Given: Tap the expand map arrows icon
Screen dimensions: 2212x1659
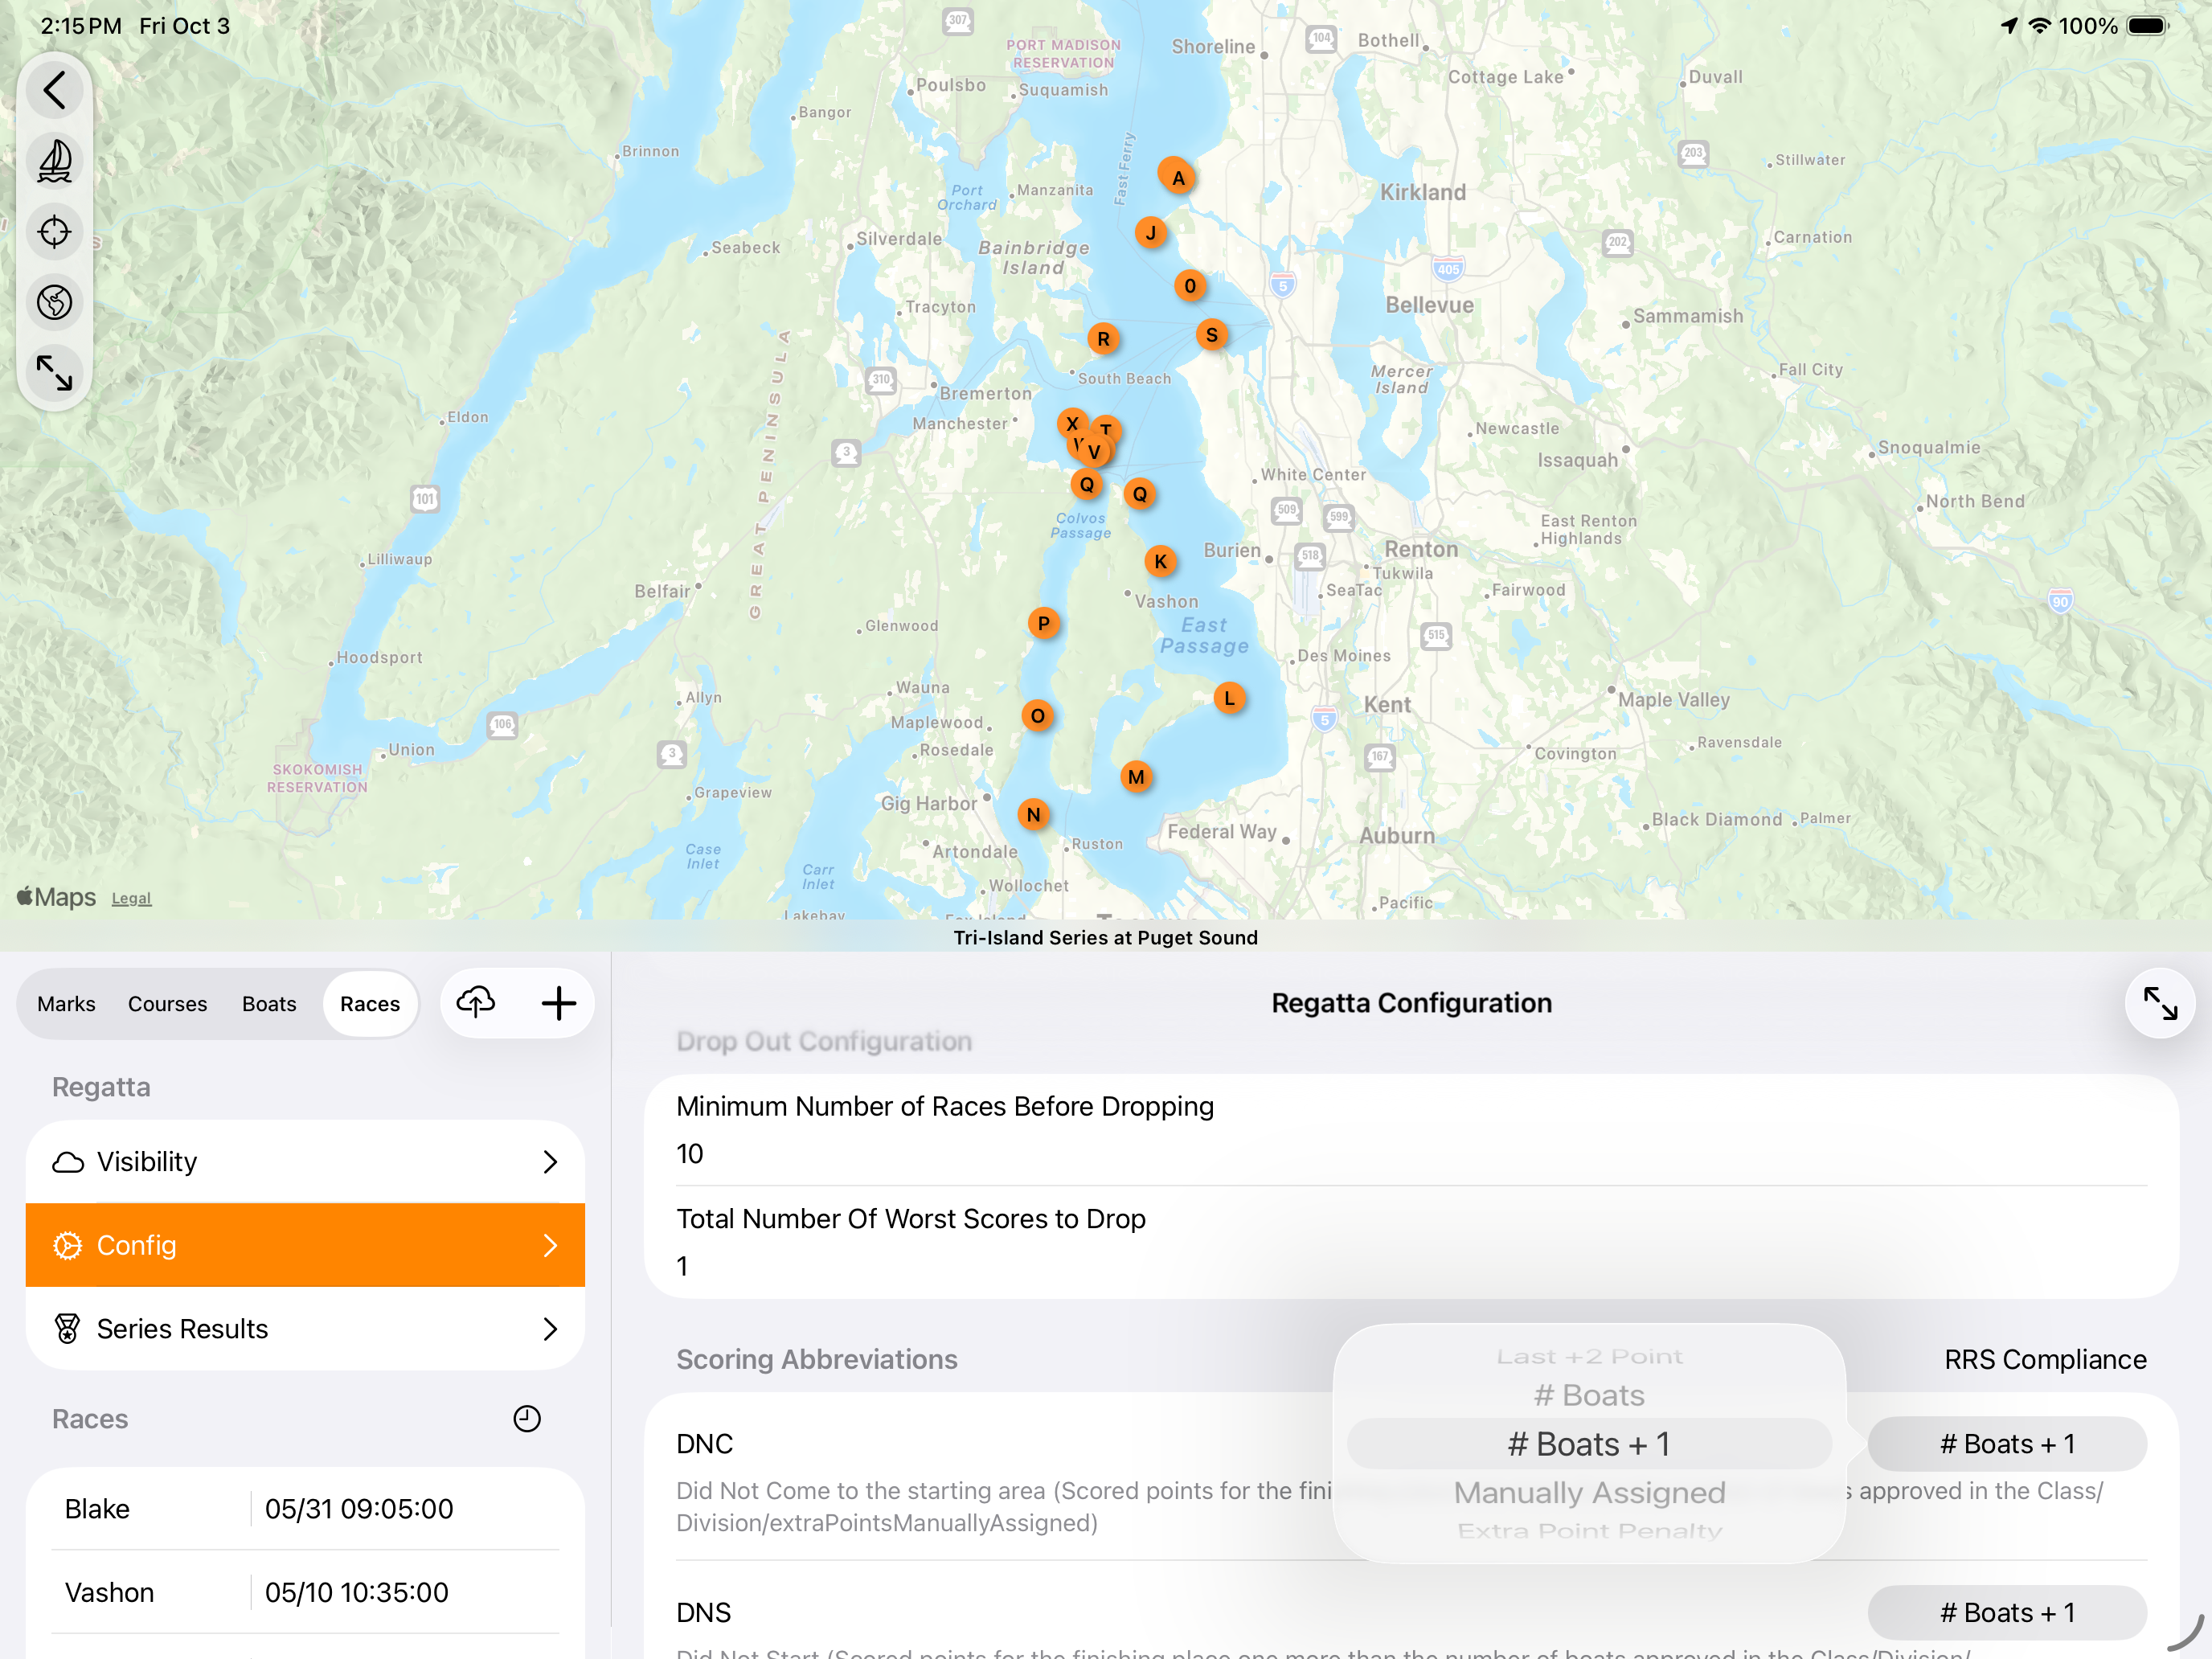Looking at the screenshot, I should [x=55, y=373].
